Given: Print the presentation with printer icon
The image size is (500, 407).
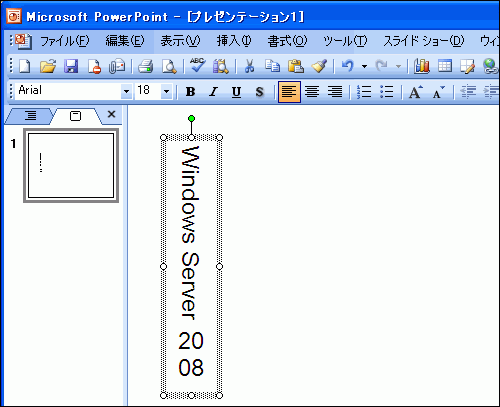Looking at the screenshot, I should 146,66.
